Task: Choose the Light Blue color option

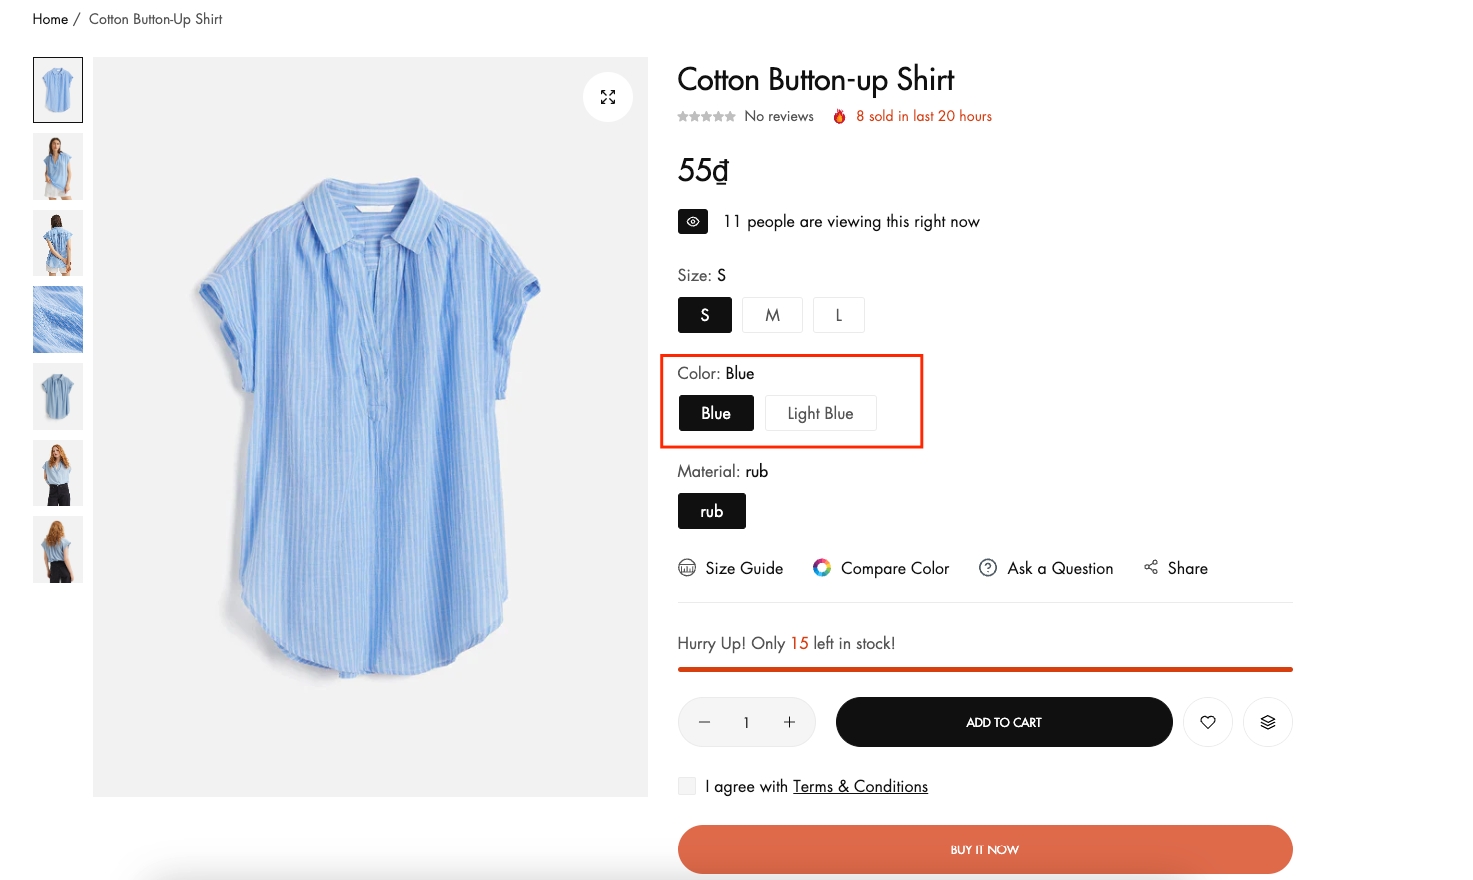Action: tap(820, 413)
